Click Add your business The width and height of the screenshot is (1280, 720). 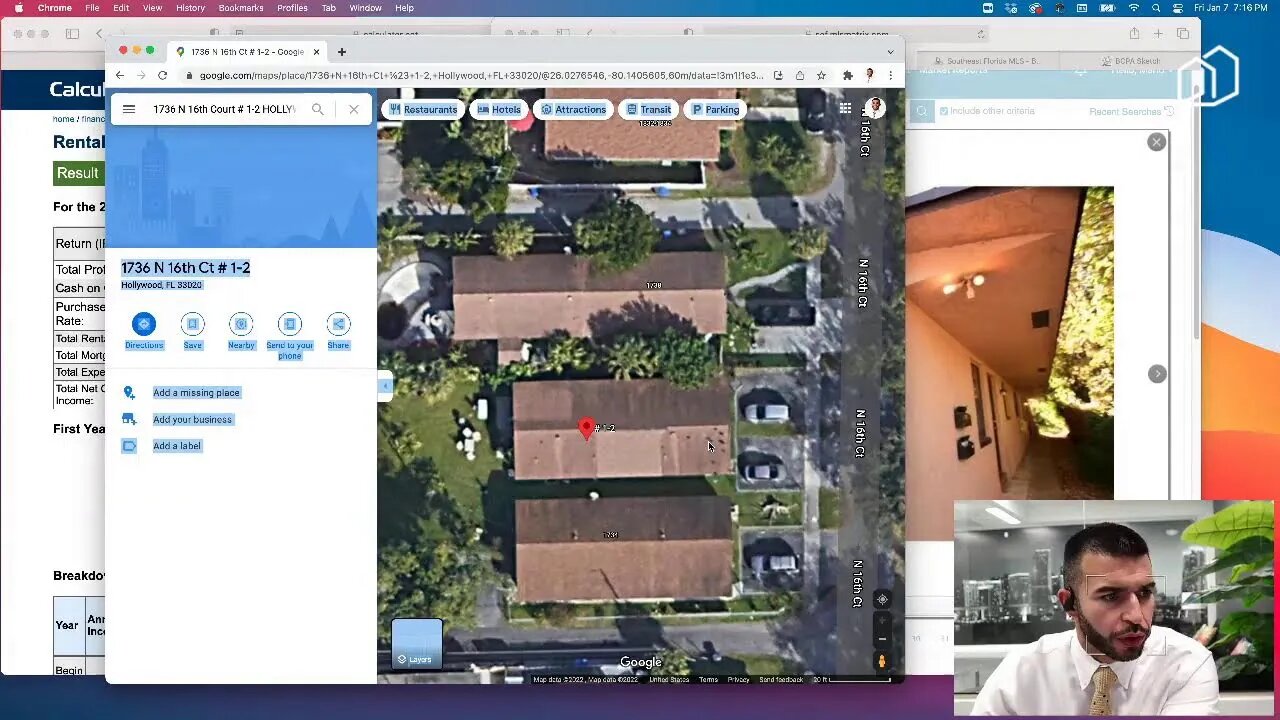[192, 419]
